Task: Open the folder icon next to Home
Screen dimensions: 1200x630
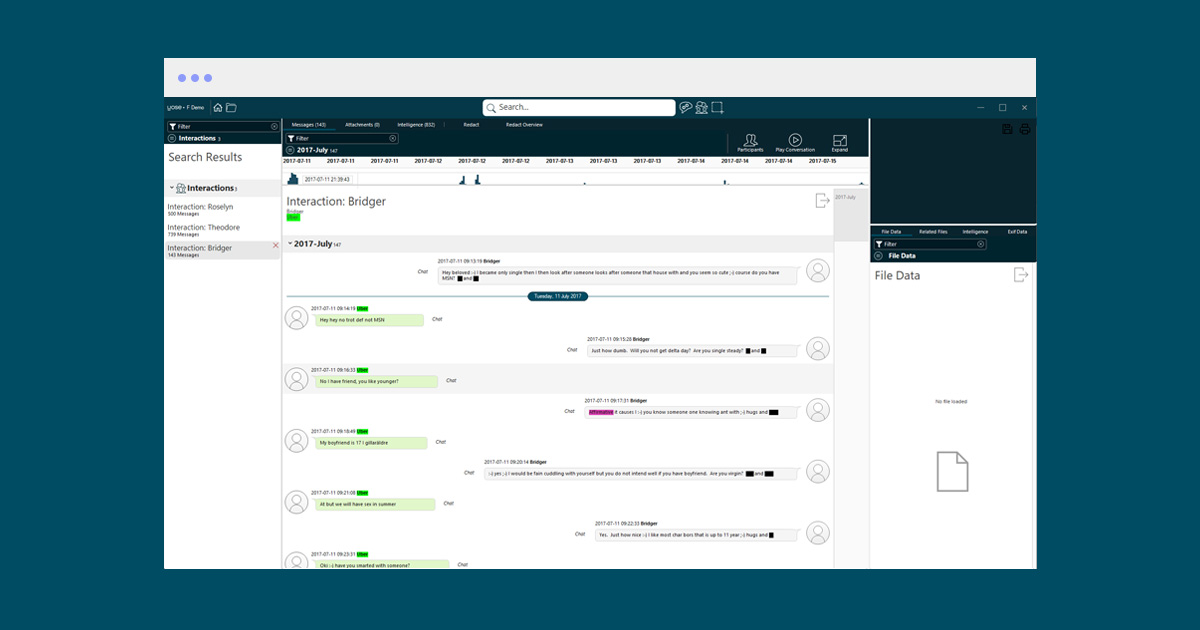Action: [231, 108]
